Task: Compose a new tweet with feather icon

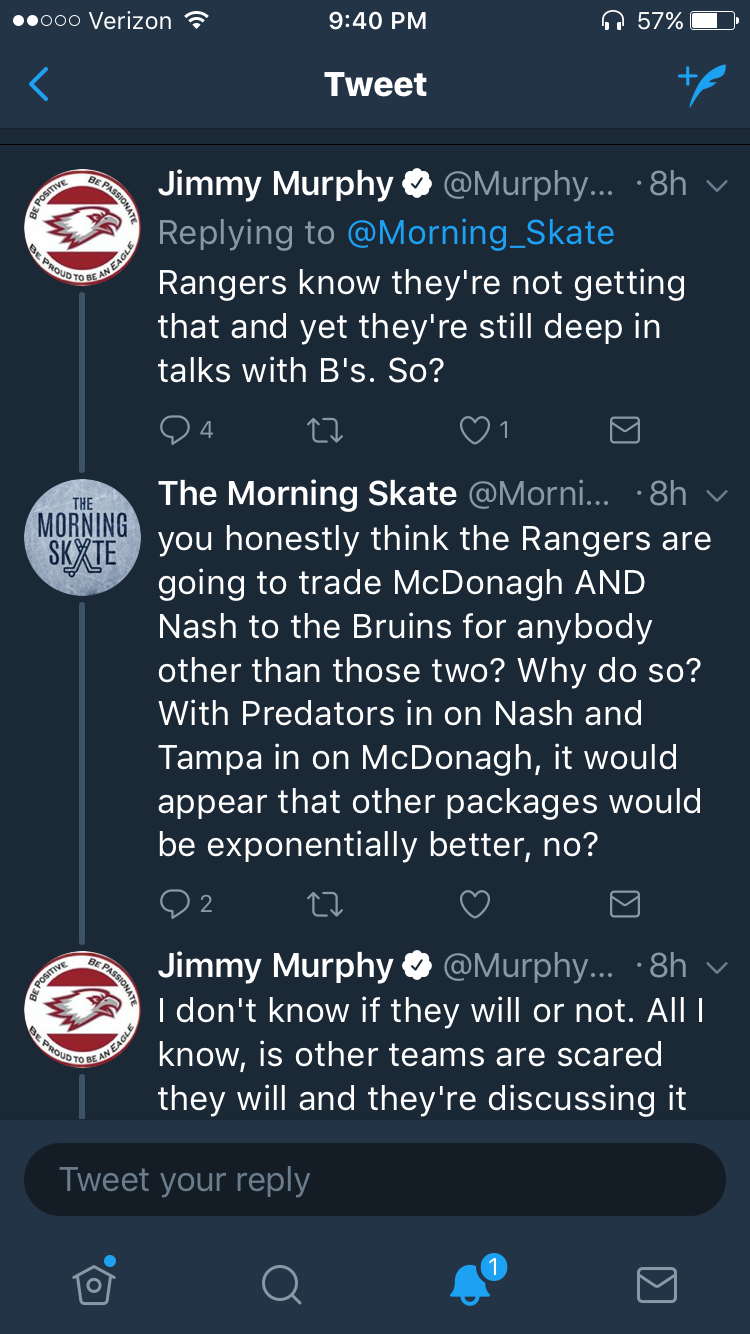Action: 701,85
